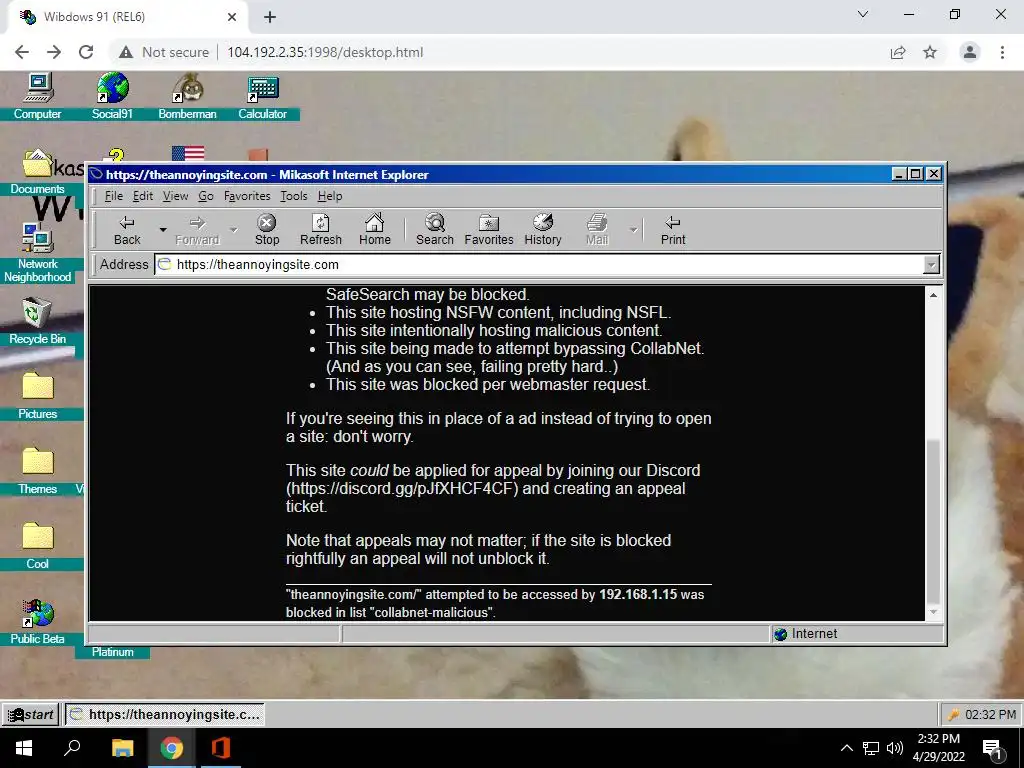The width and height of the screenshot is (1024, 768).
Task: Select the Platinum desktop item
Action: 112,652
